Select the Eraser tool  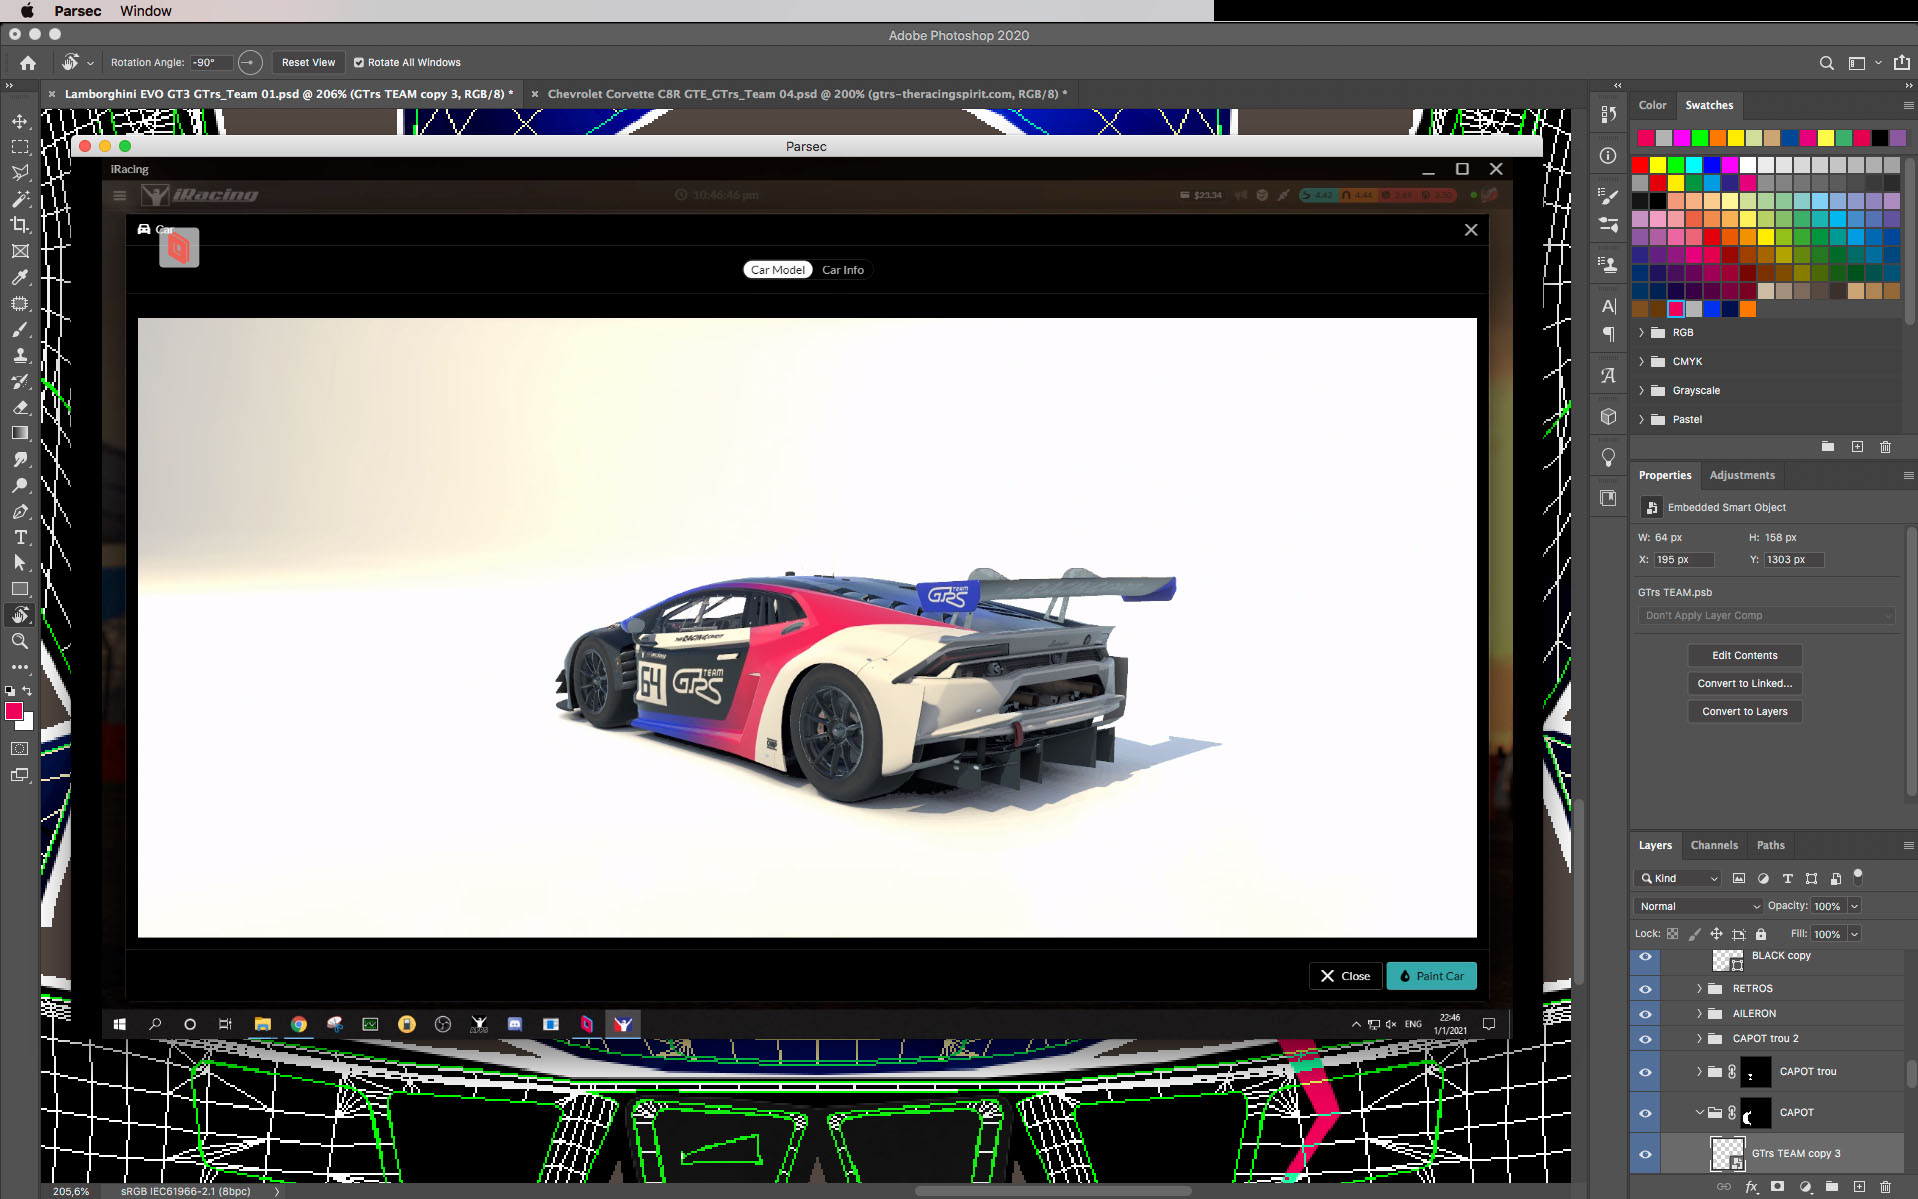coord(20,407)
